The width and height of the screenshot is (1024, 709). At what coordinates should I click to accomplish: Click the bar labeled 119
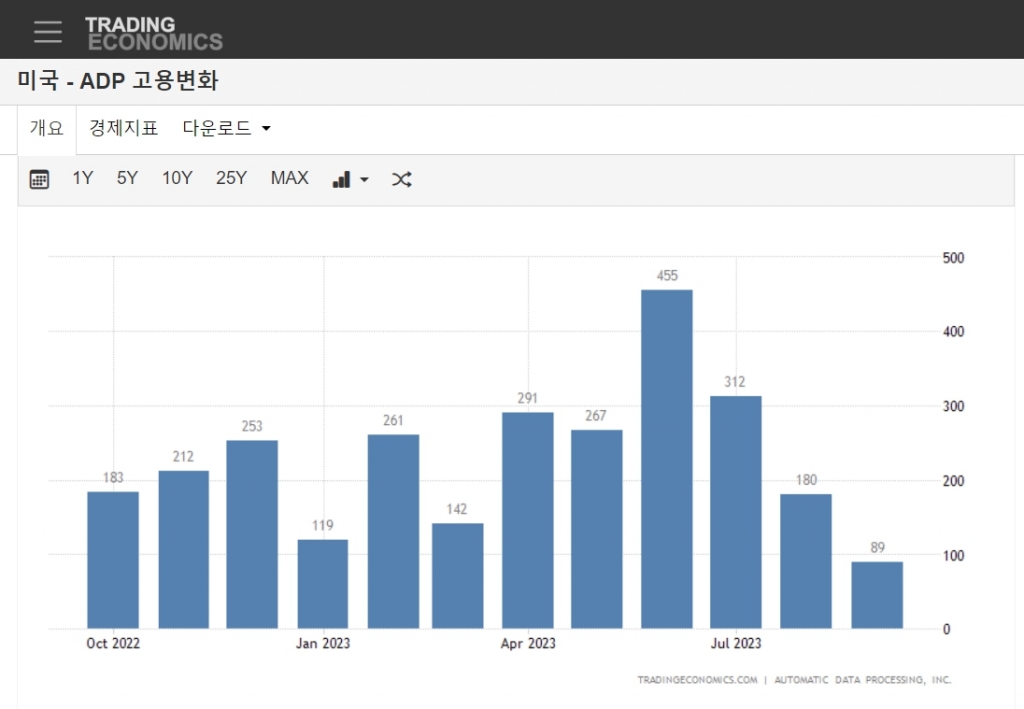323,584
